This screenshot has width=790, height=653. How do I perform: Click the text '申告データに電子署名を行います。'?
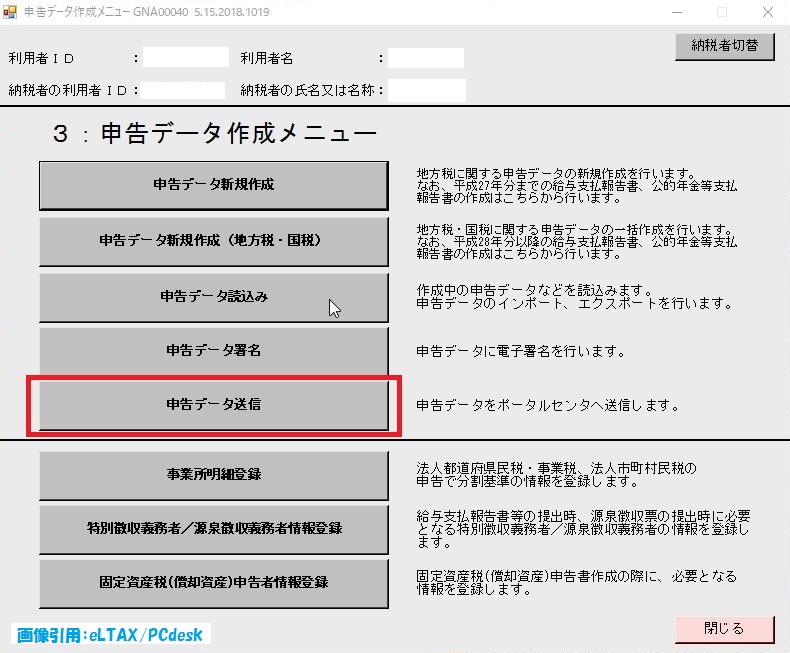520,351
